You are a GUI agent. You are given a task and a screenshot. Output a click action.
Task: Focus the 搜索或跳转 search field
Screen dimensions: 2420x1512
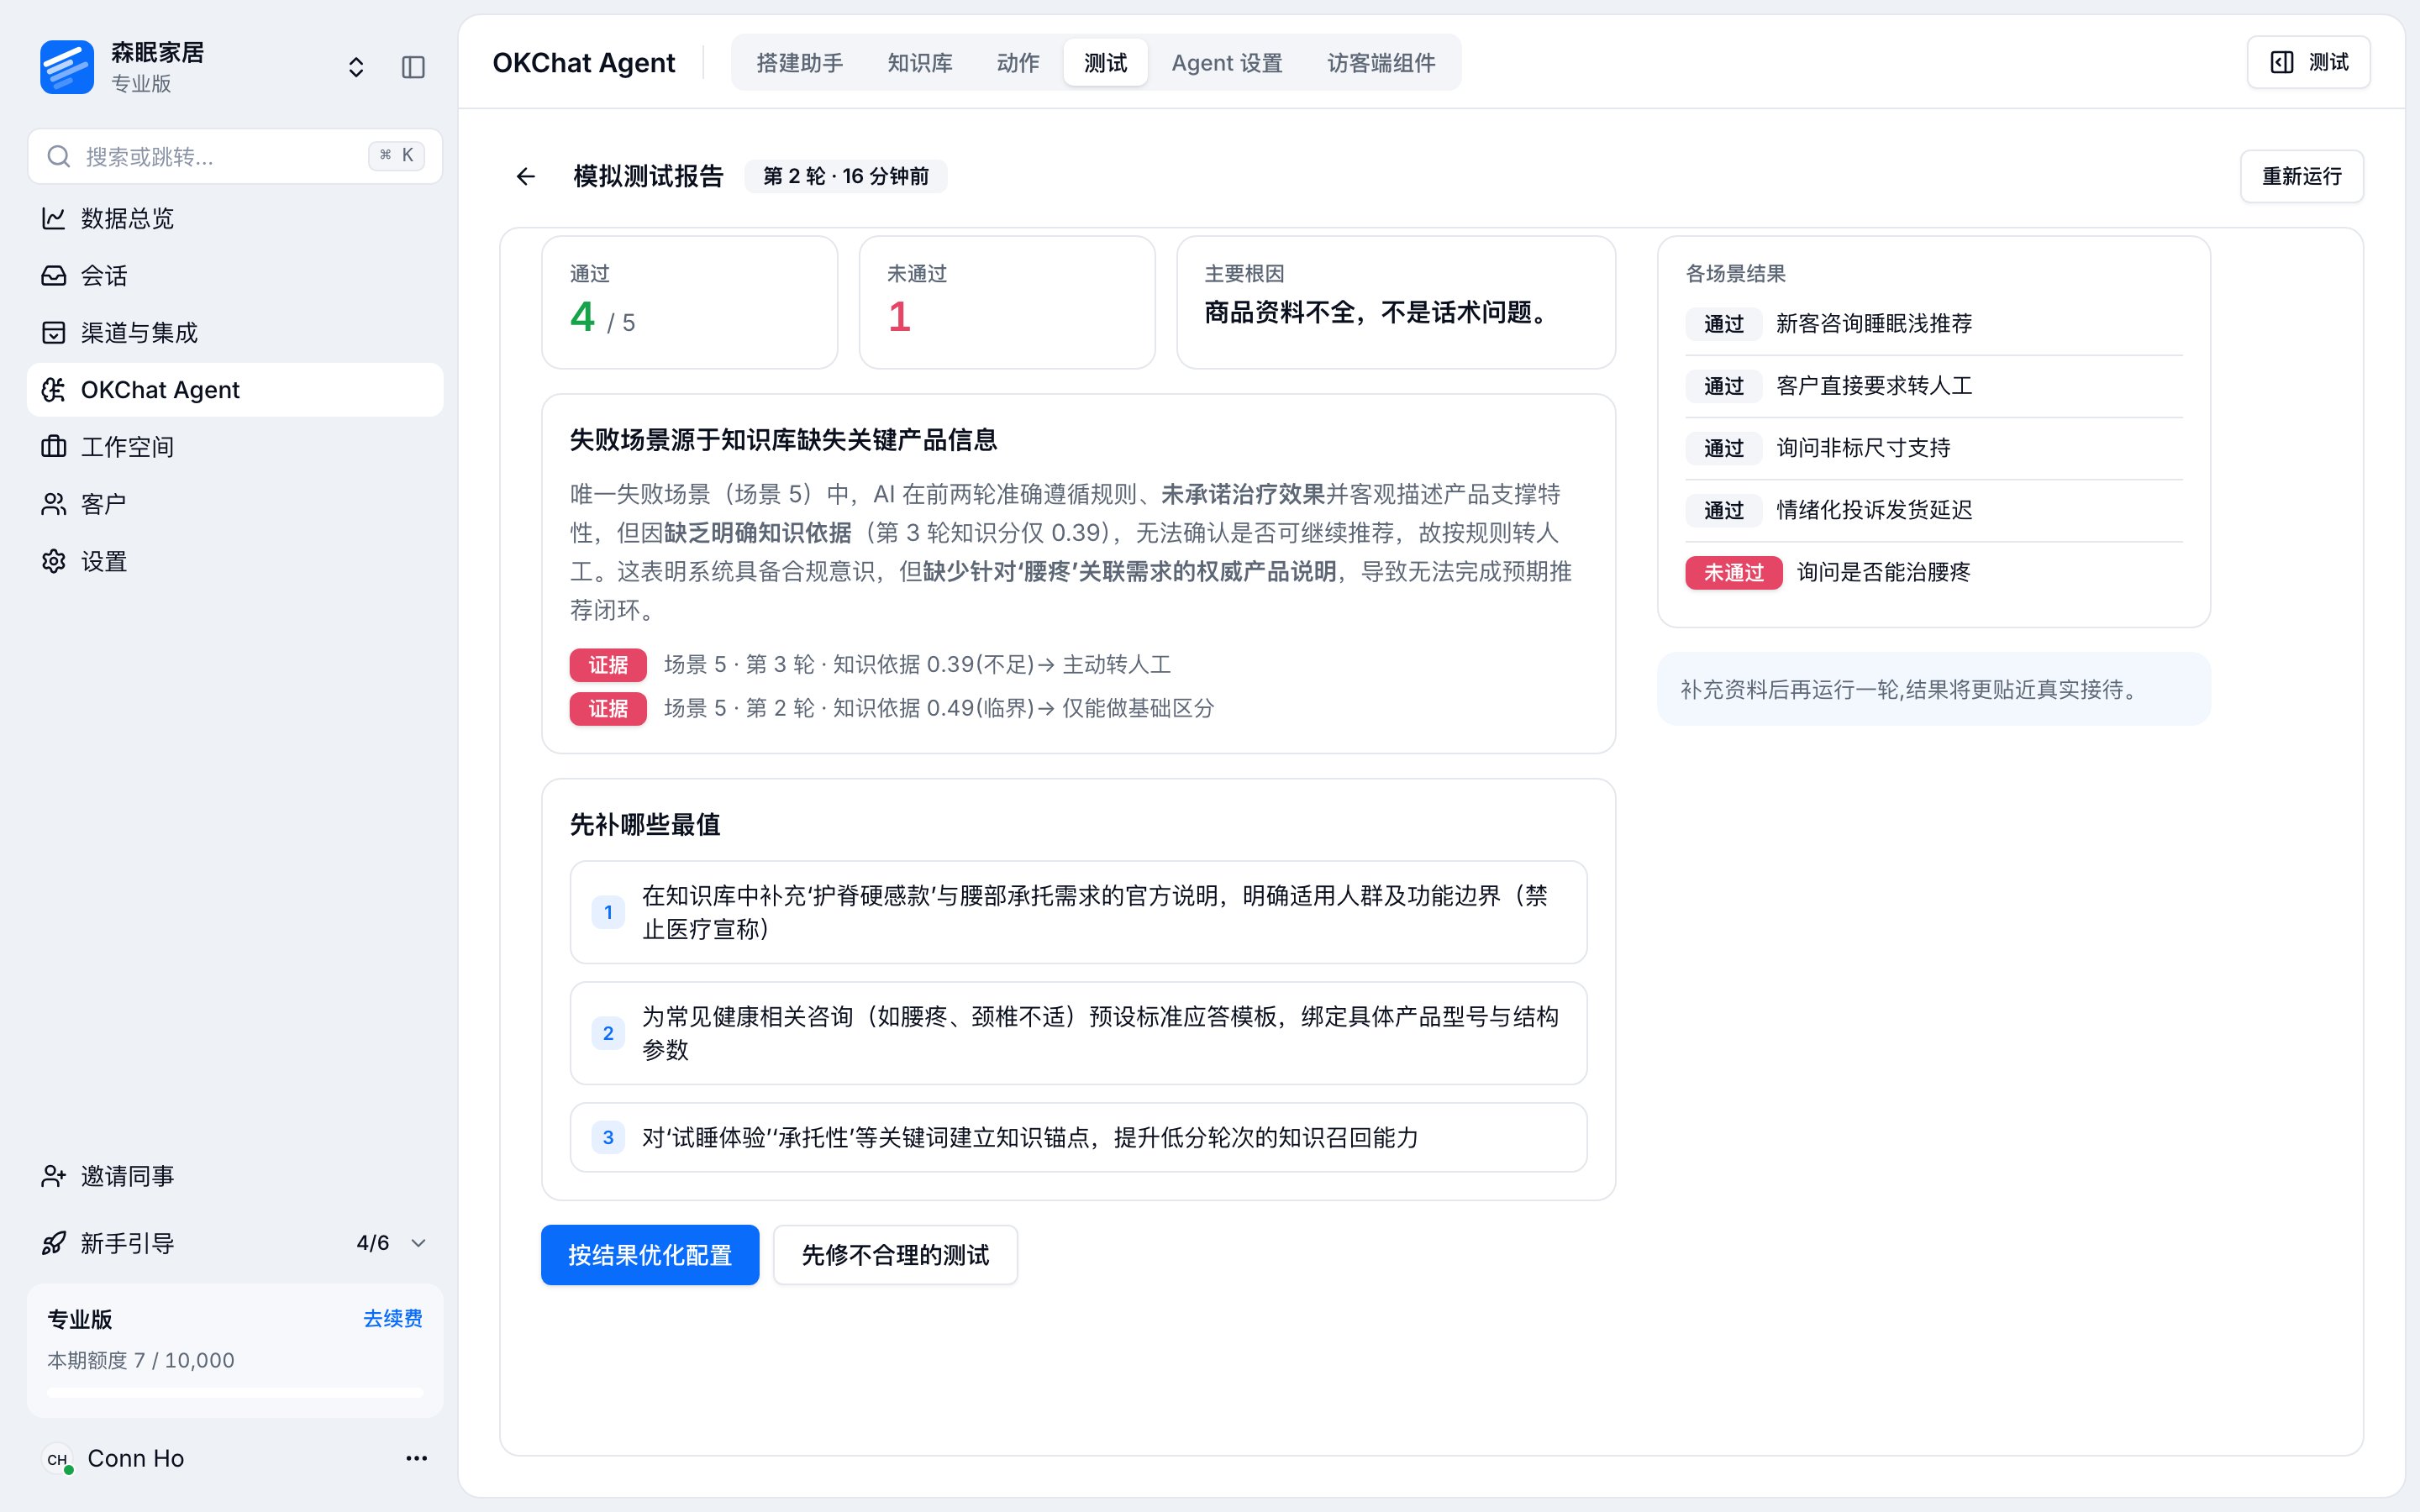pos(235,156)
